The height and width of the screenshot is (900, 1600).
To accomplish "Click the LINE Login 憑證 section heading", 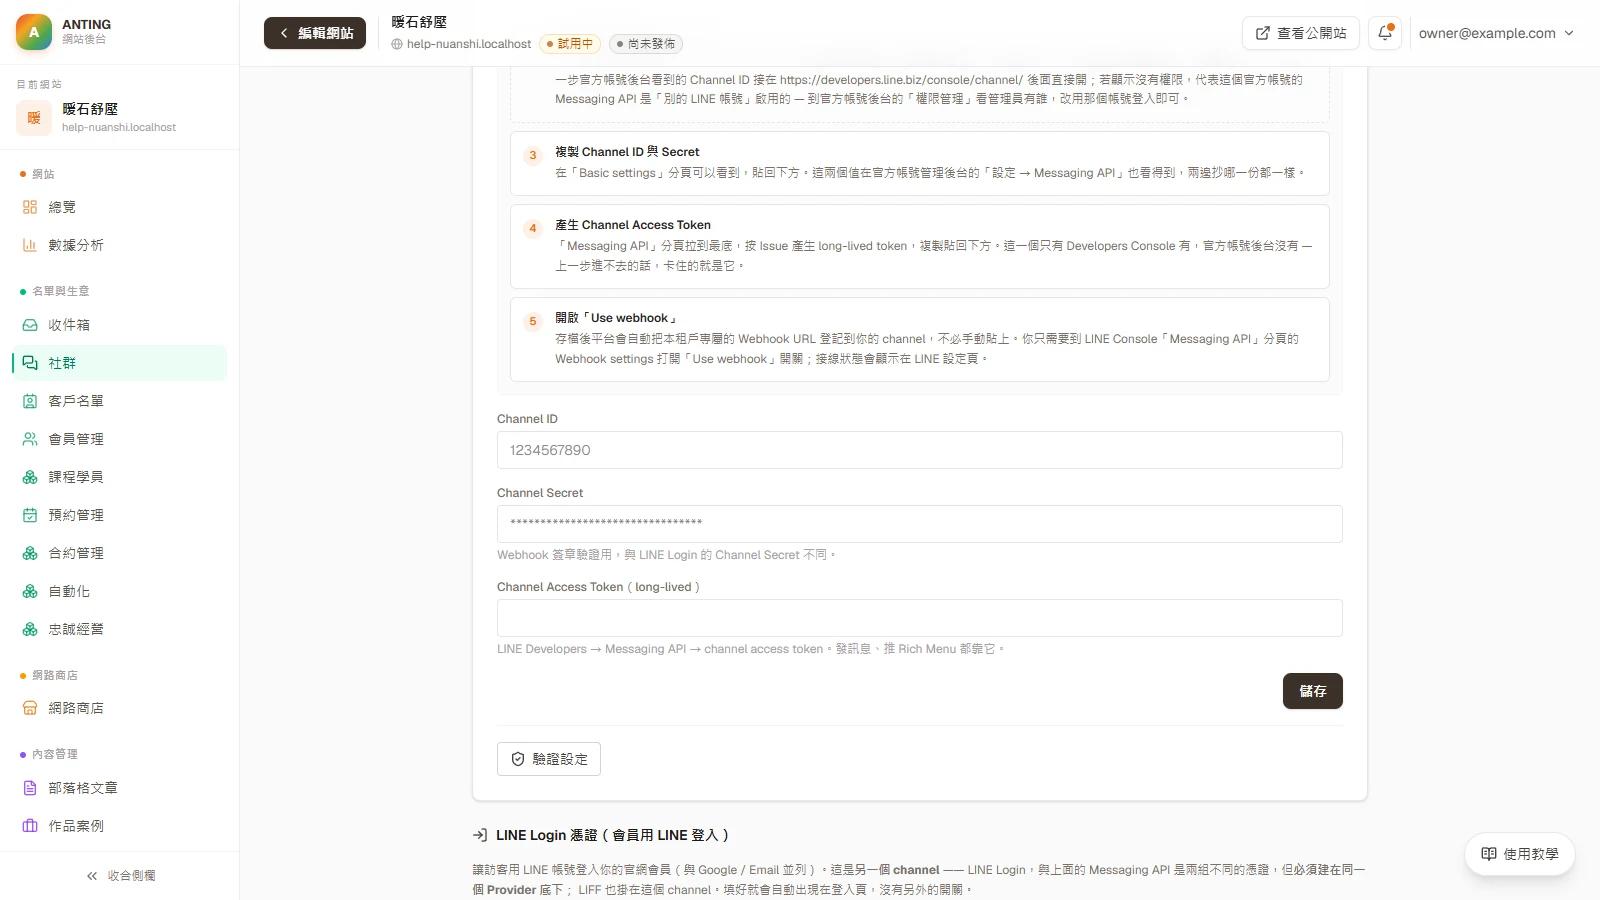I will (613, 835).
